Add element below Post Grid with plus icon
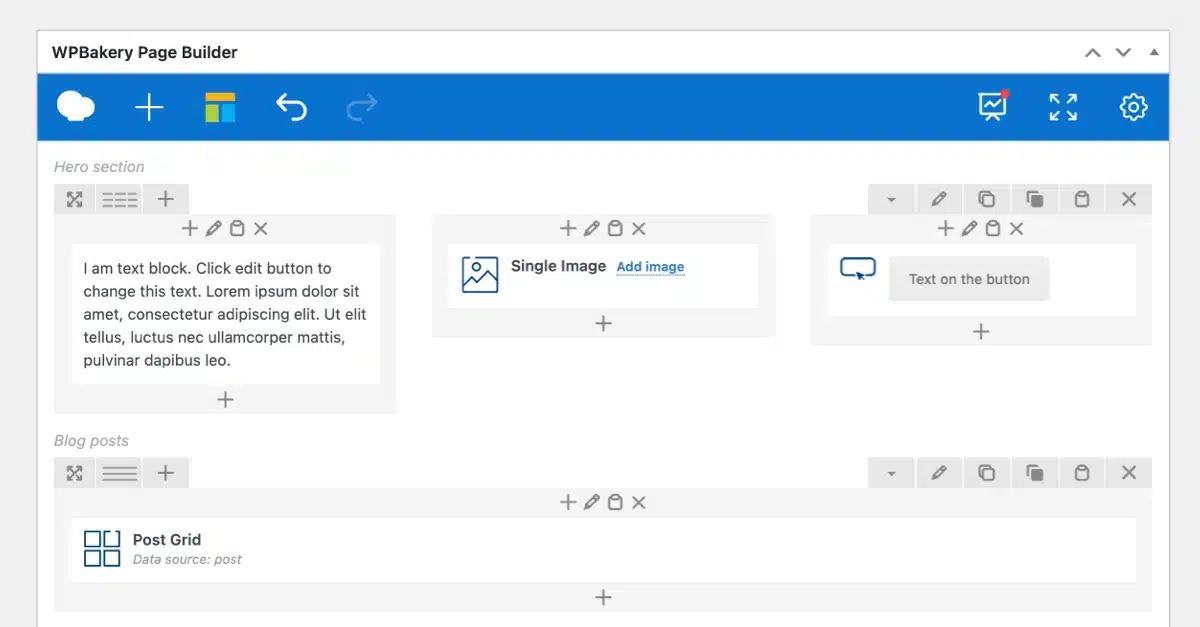The image size is (1200, 627). pyautogui.click(x=603, y=597)
